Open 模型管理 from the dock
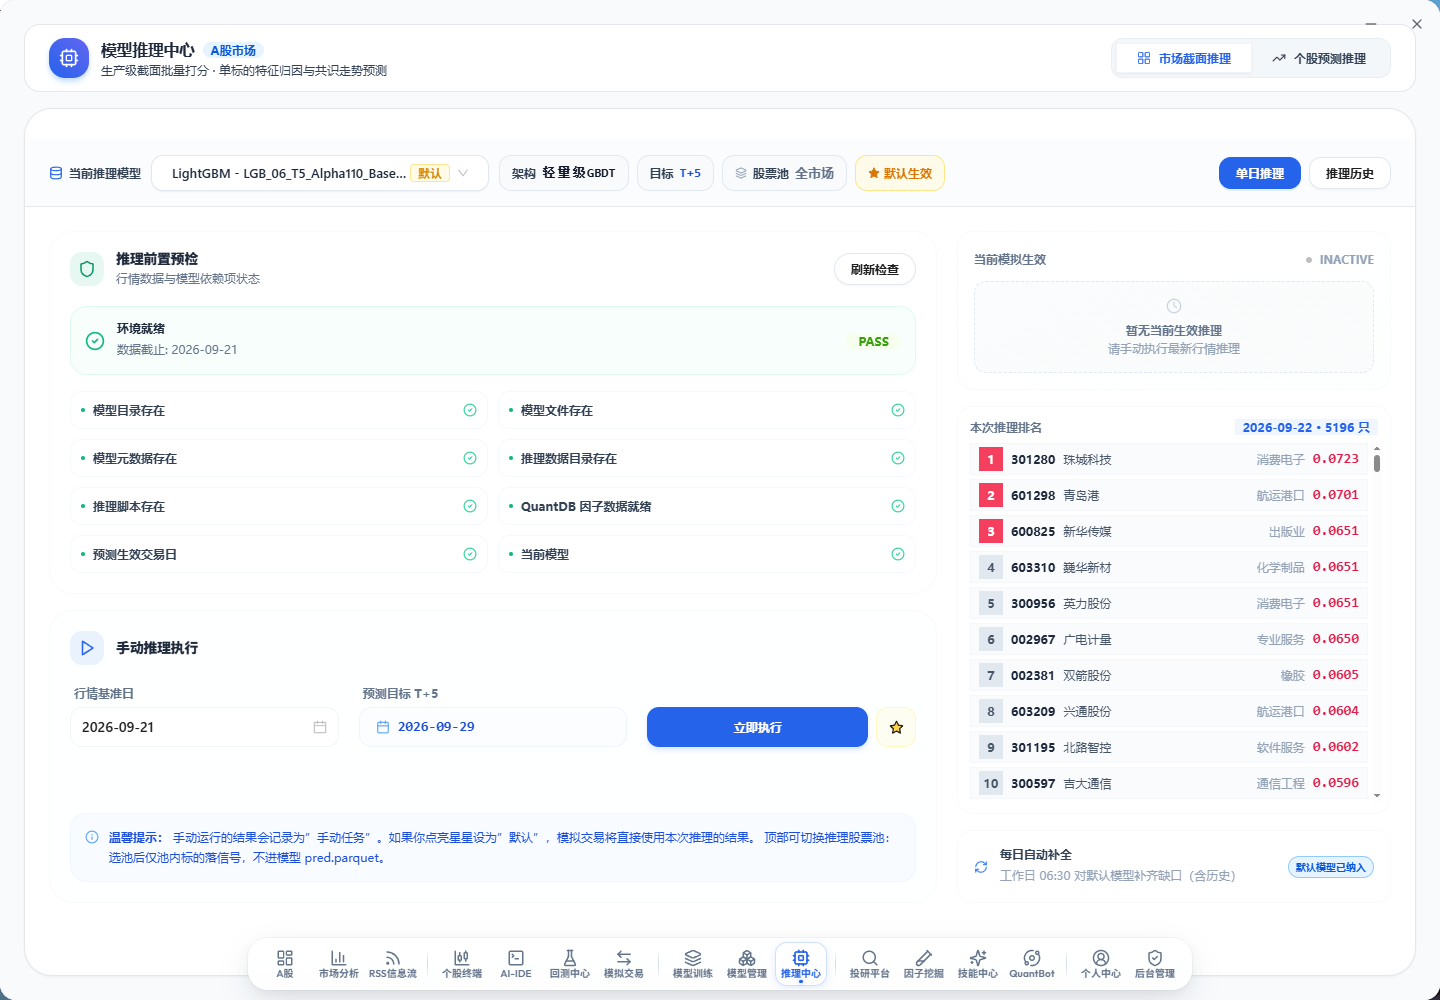 click(x=747, y=964)
